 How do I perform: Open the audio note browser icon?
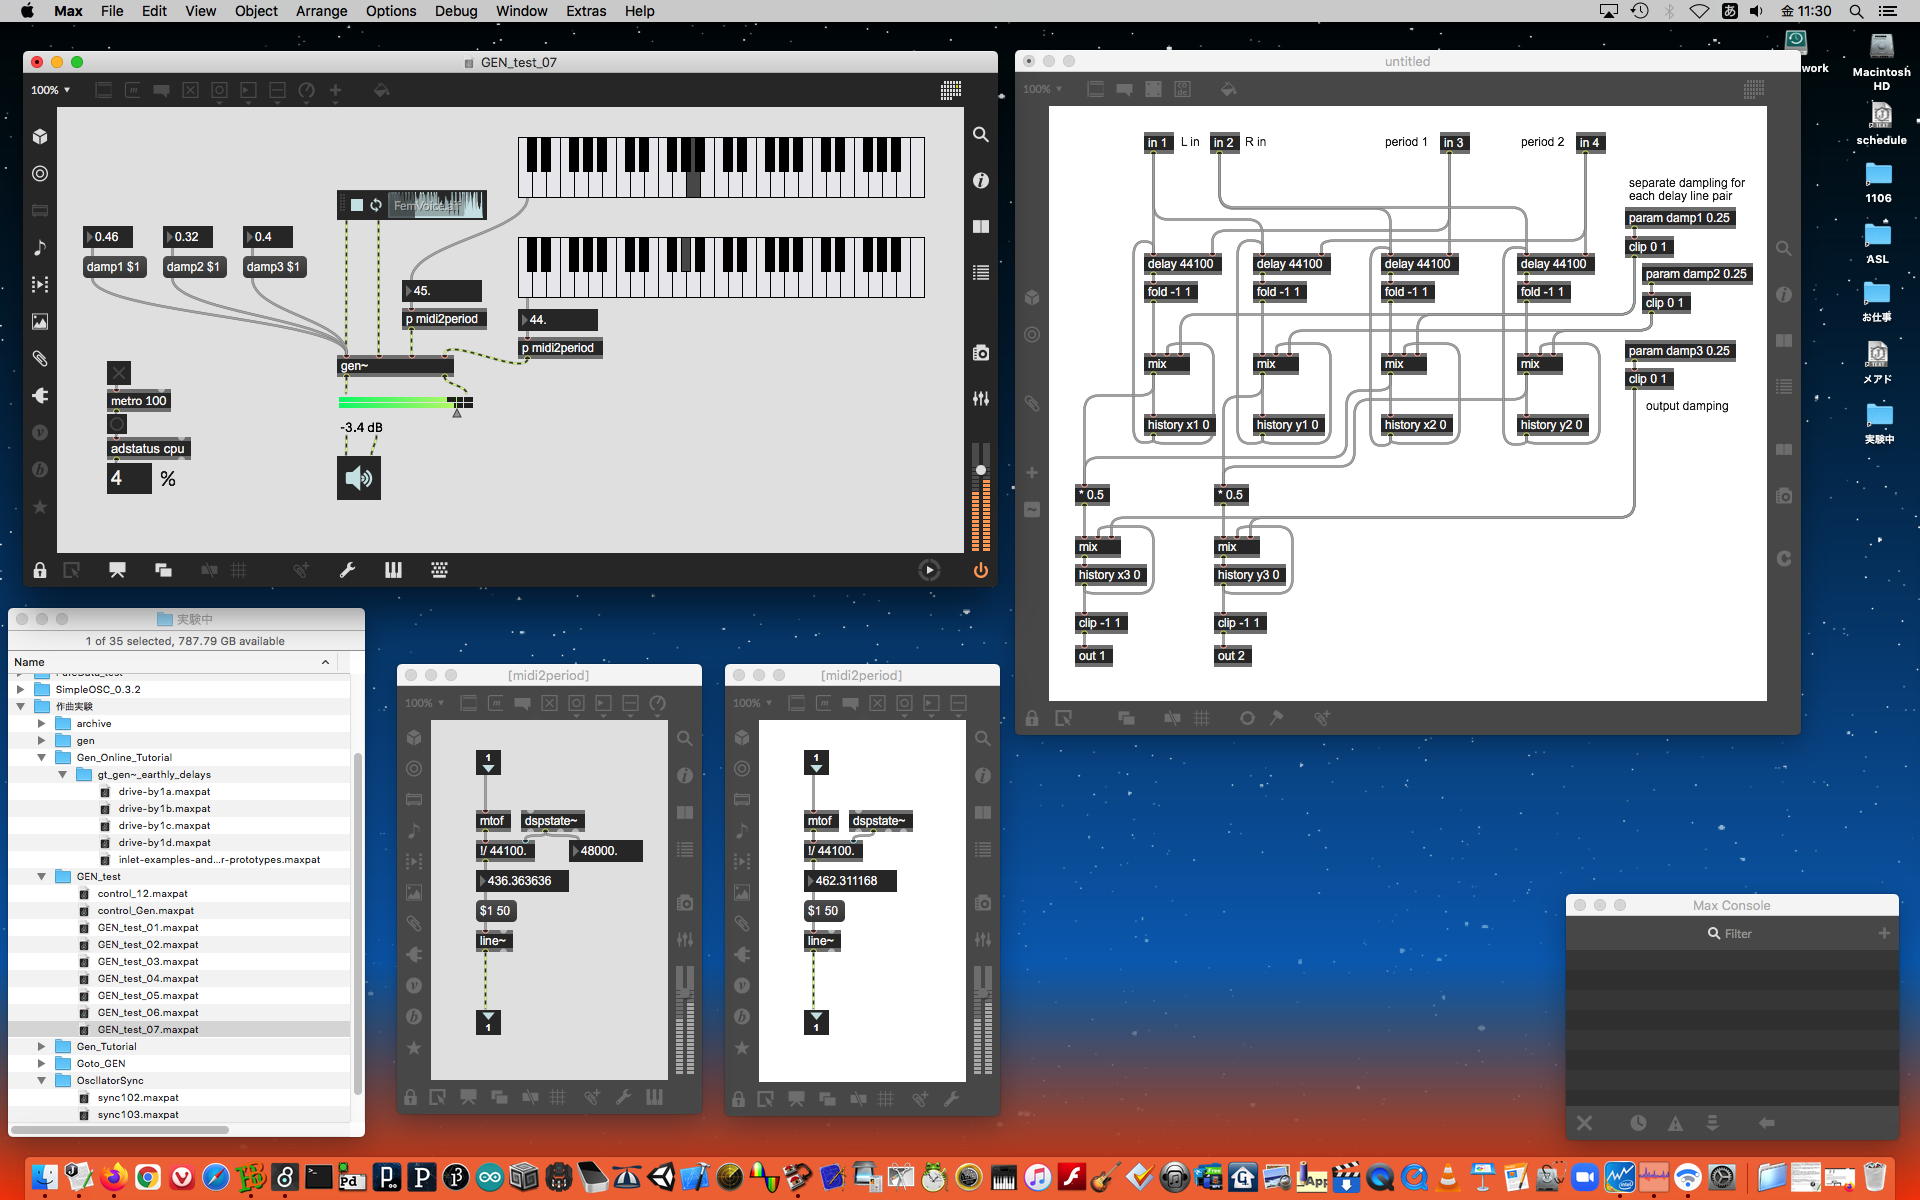(40, 247)
